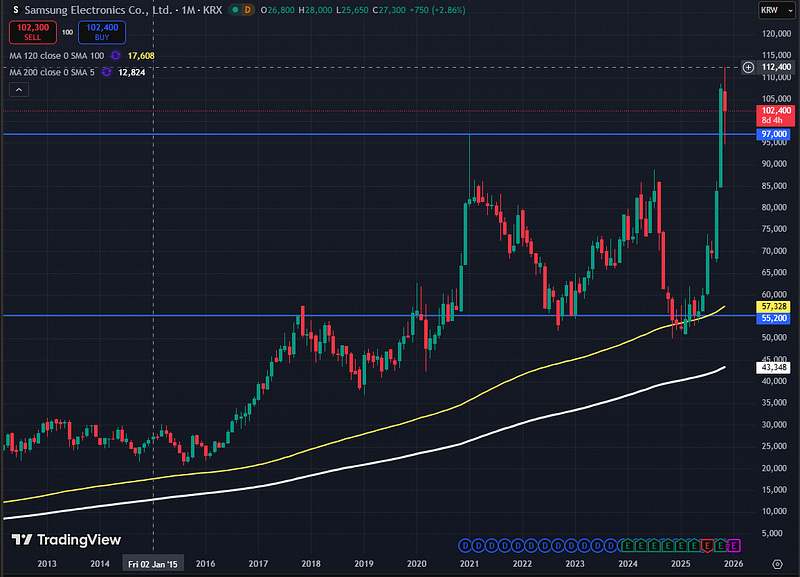This screenshot has width=800, height=577.
Task: Click the C27,300 close value
Action: pyautogui.click(x=389, y=10)
